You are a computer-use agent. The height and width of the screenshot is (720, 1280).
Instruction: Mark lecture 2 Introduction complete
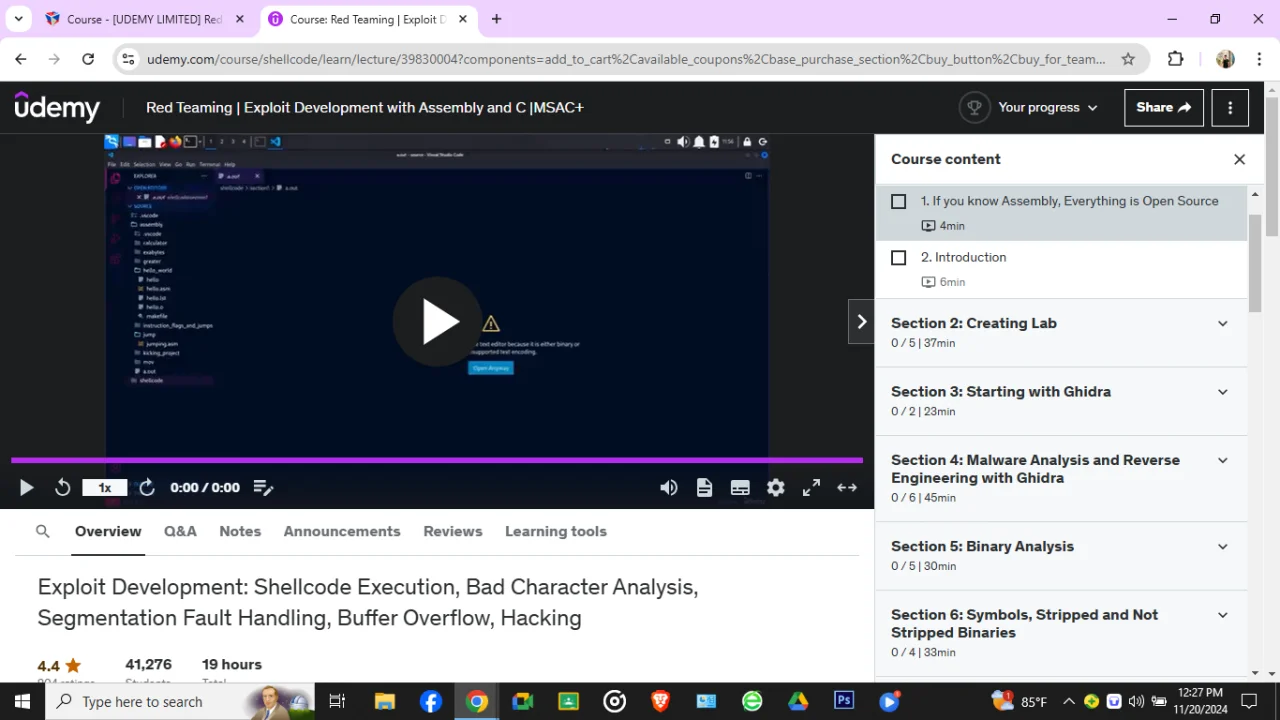point(899,258)
